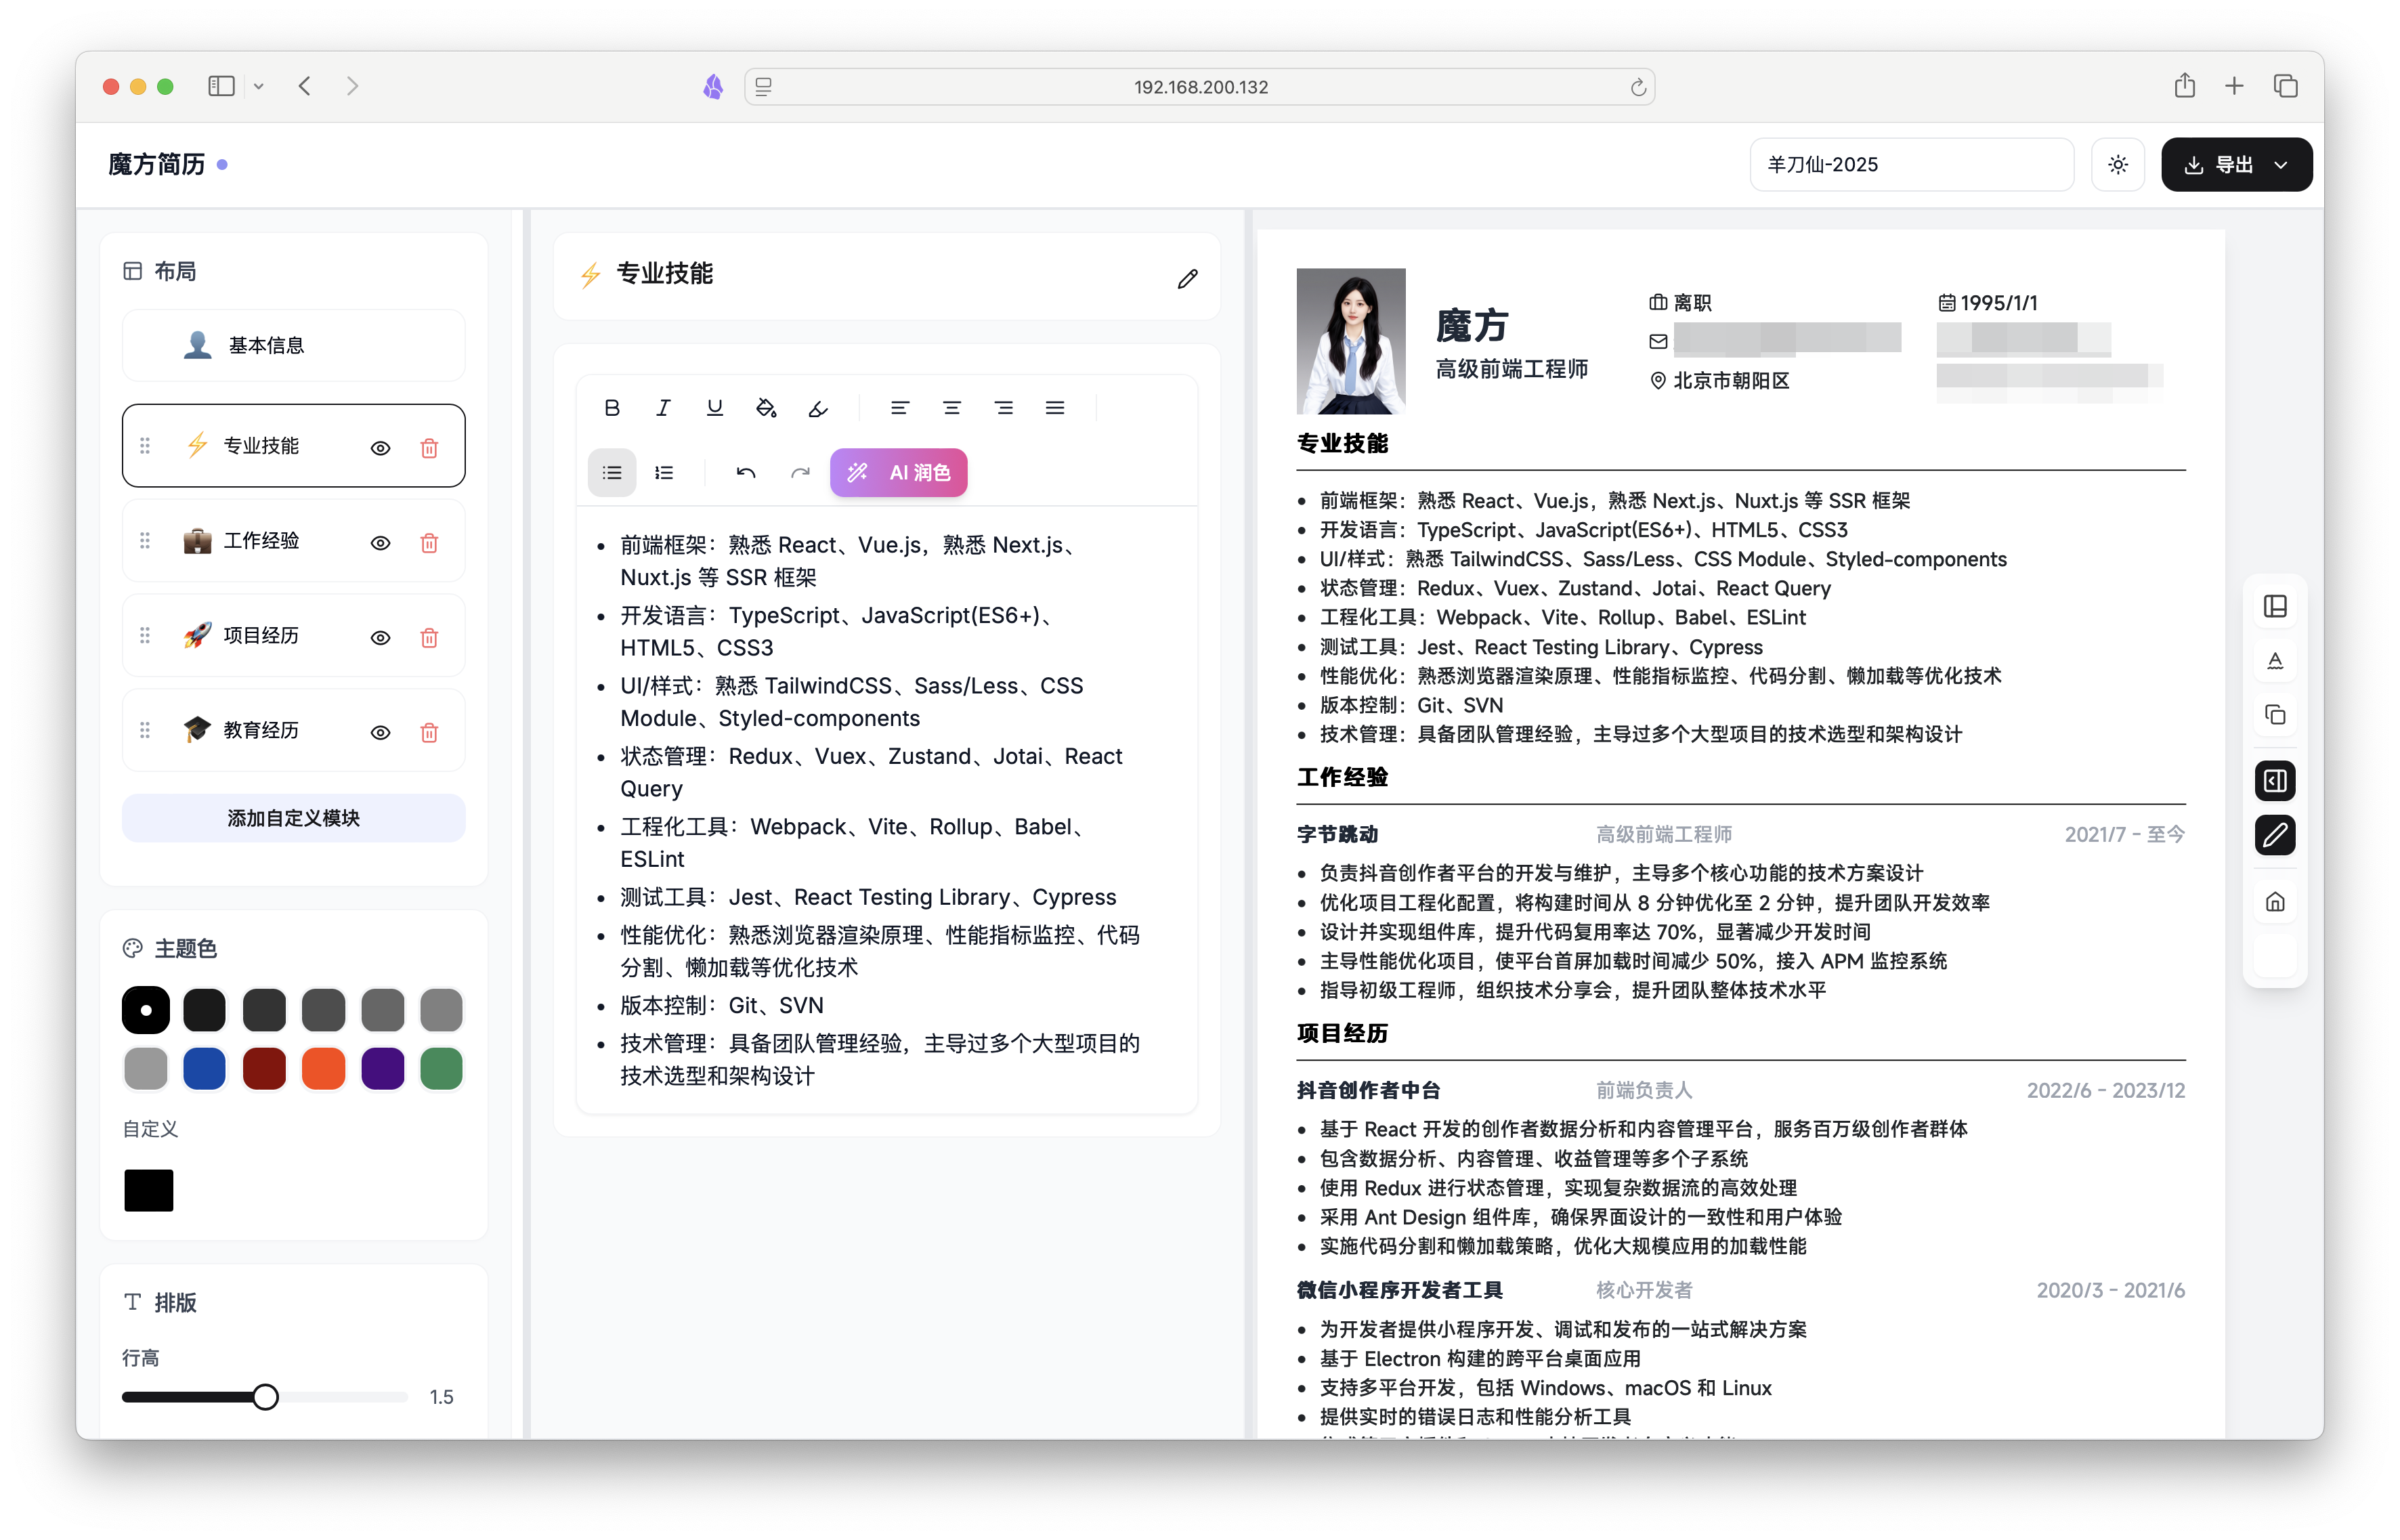
Task: Show browser tab overview
Action: pos(2285,86)
